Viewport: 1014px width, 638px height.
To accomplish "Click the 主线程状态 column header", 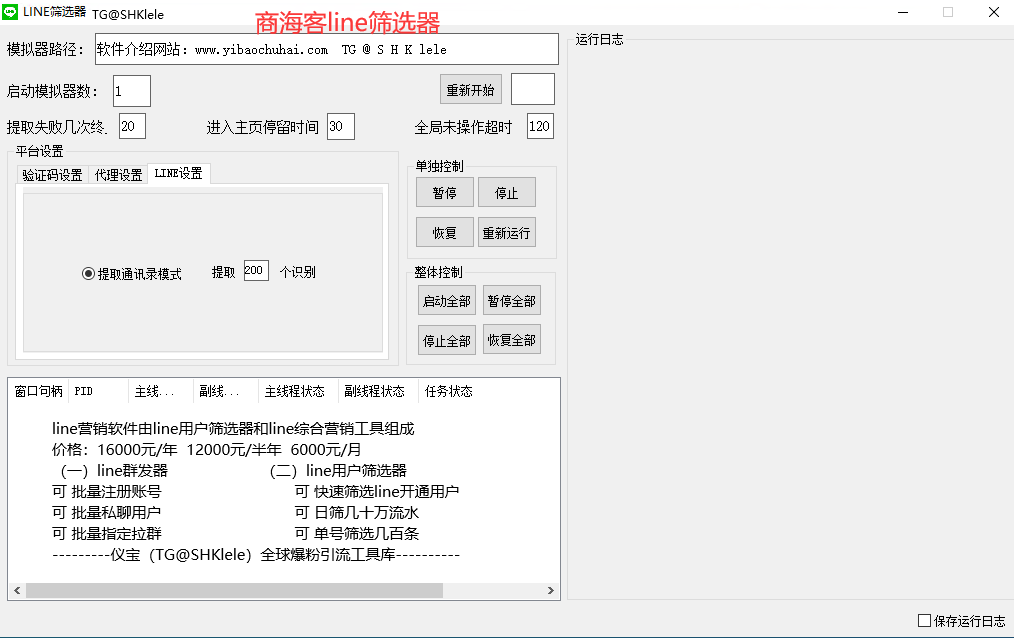I will point(297,391).
